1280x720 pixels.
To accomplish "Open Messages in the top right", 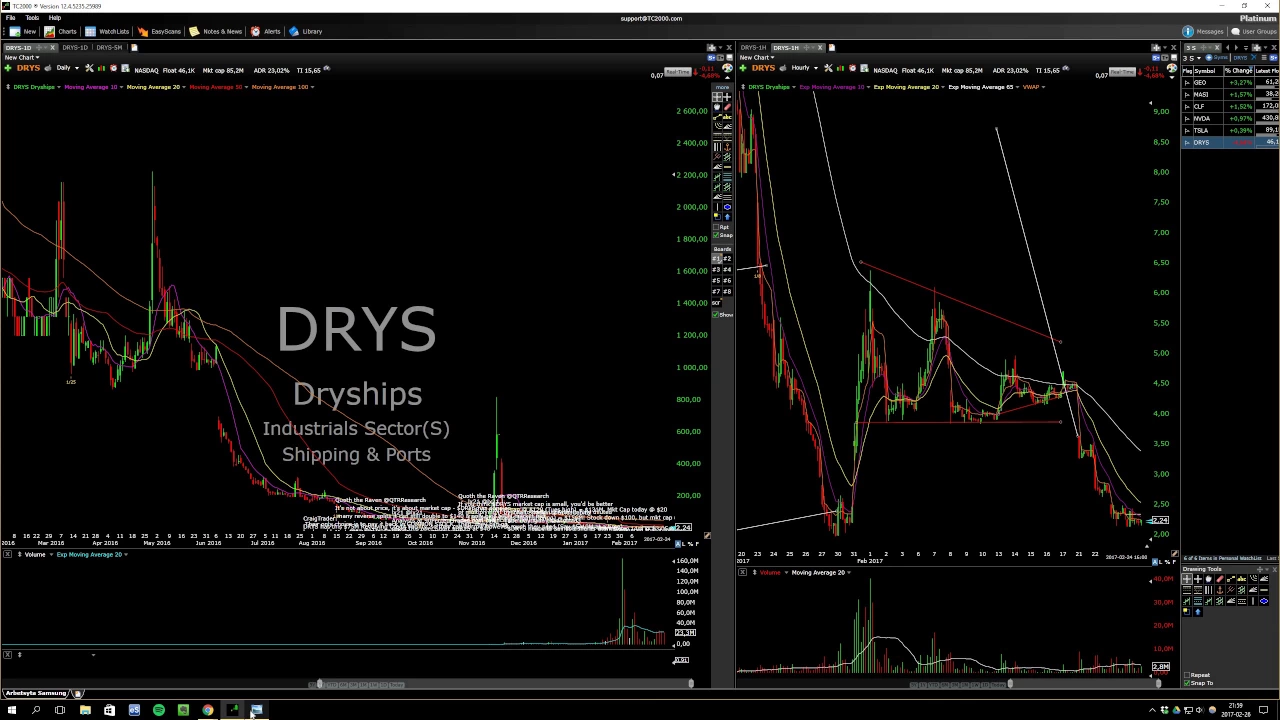I will click(x=1203, y=31).
